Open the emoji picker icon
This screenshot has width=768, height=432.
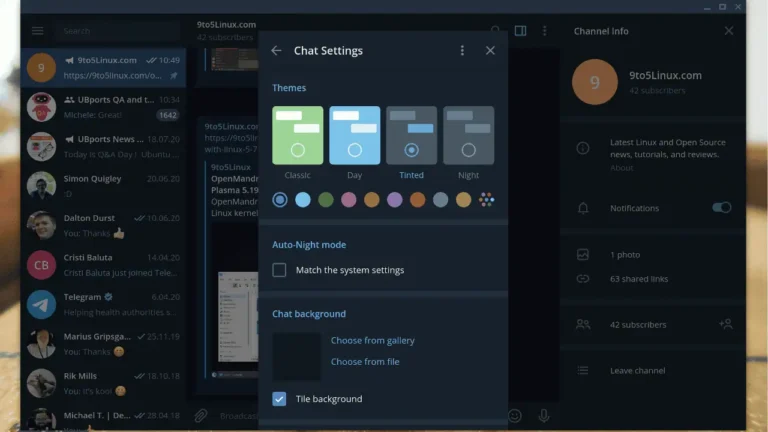click(515, 415)
